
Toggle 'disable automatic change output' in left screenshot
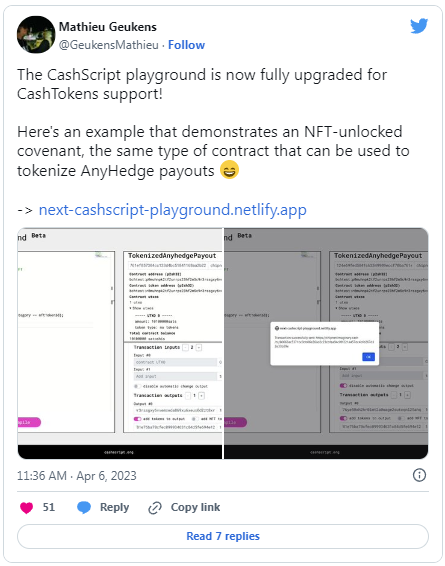pyautogui.click(x=137, y=386)
